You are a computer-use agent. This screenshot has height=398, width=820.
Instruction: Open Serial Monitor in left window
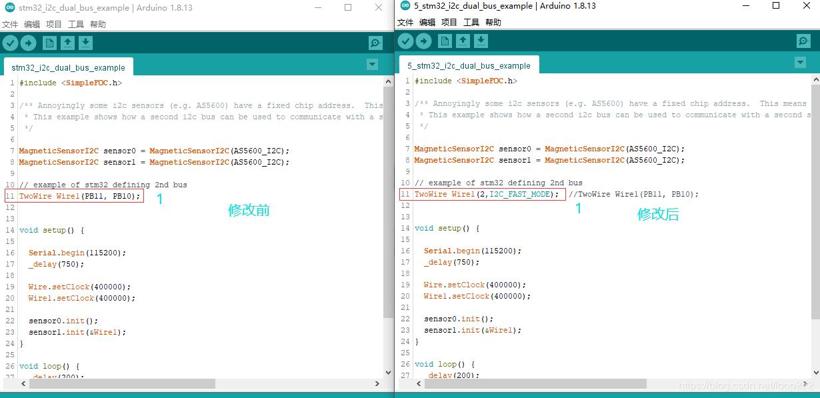(x=375, y=43)
